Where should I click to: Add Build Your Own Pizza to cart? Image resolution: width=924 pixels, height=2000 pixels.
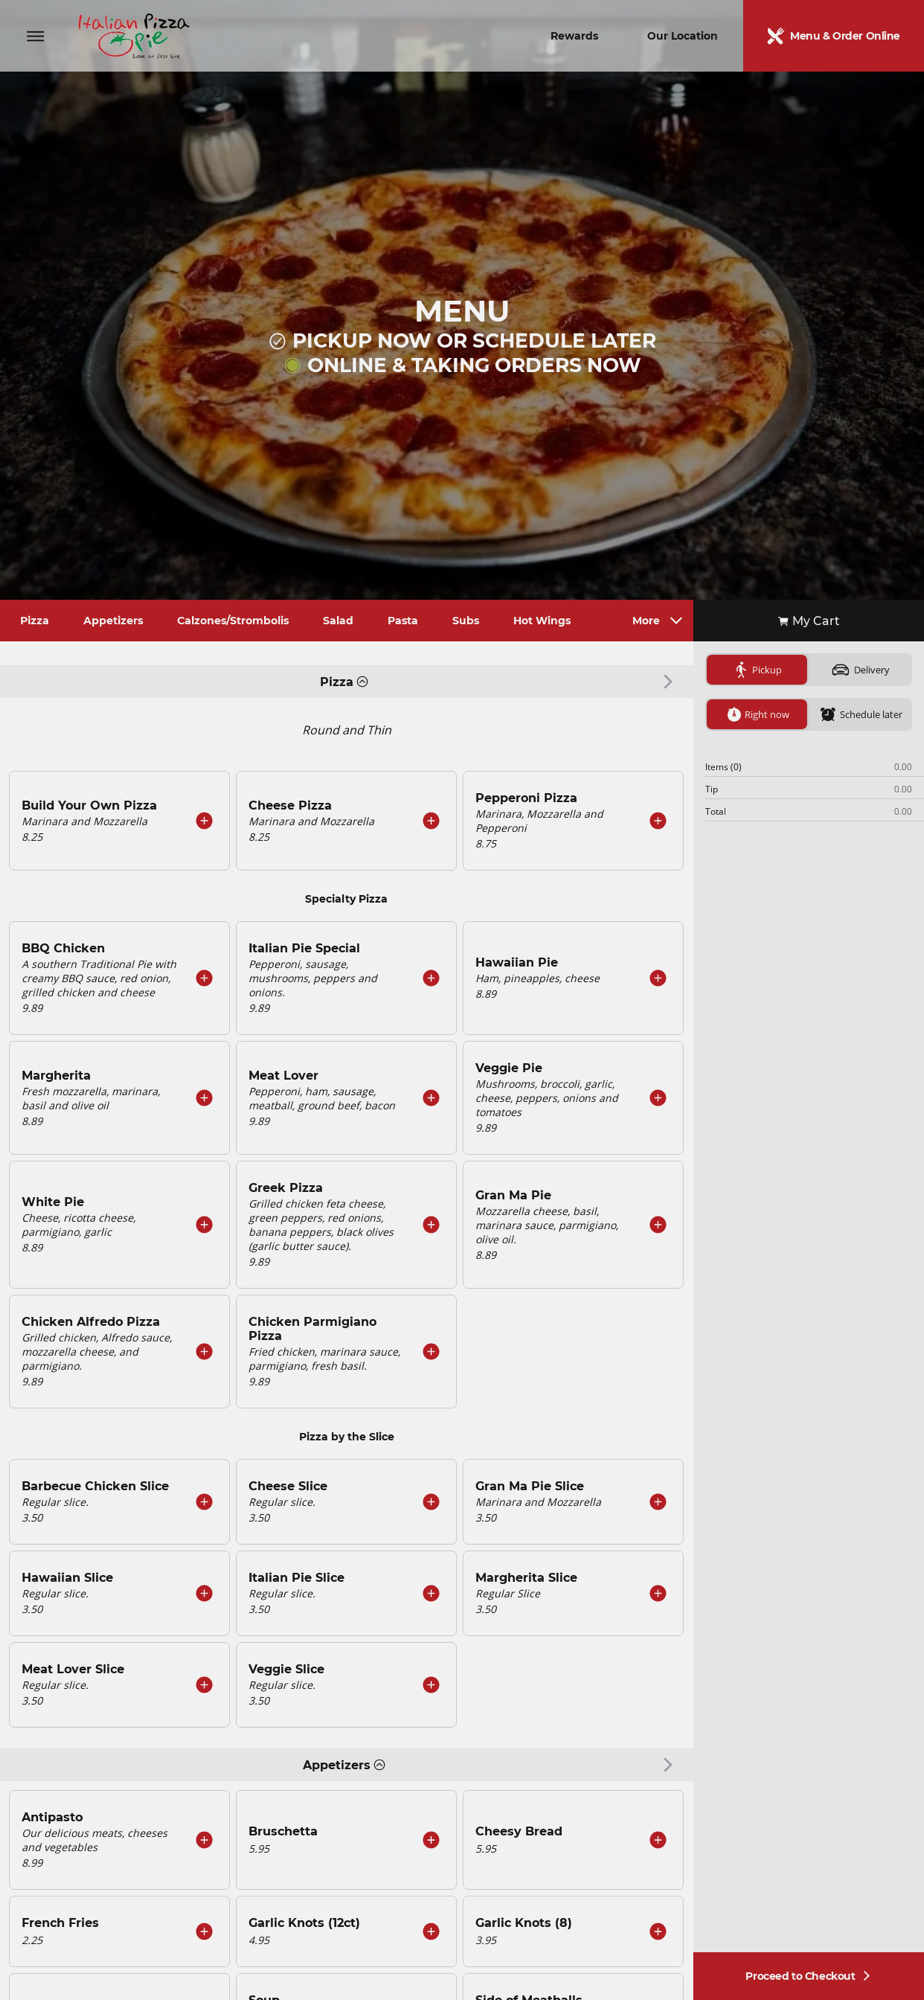(x=204, y=821)
